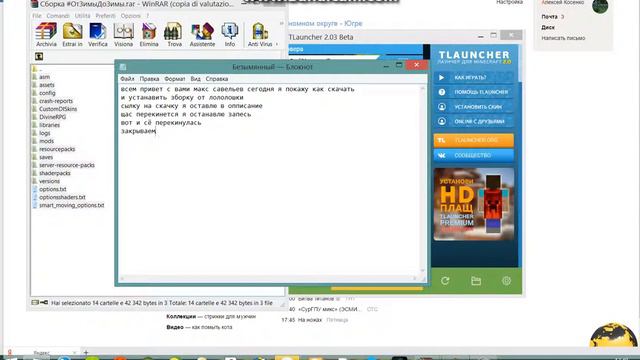
Task: Click КАК ИГРАТЬ? button in TLauncher
Action: tap(473, 77)
